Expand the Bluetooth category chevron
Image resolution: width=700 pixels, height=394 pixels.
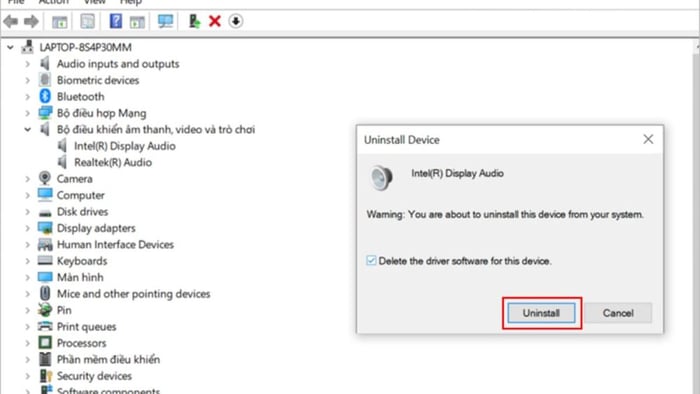(x=28, y=96)
